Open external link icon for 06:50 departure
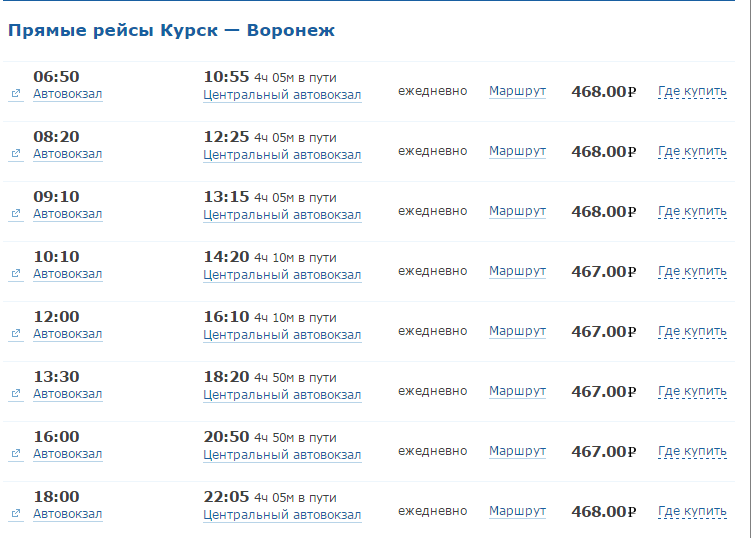The width and height of the screenshot is (753, 538). [16, 93]
